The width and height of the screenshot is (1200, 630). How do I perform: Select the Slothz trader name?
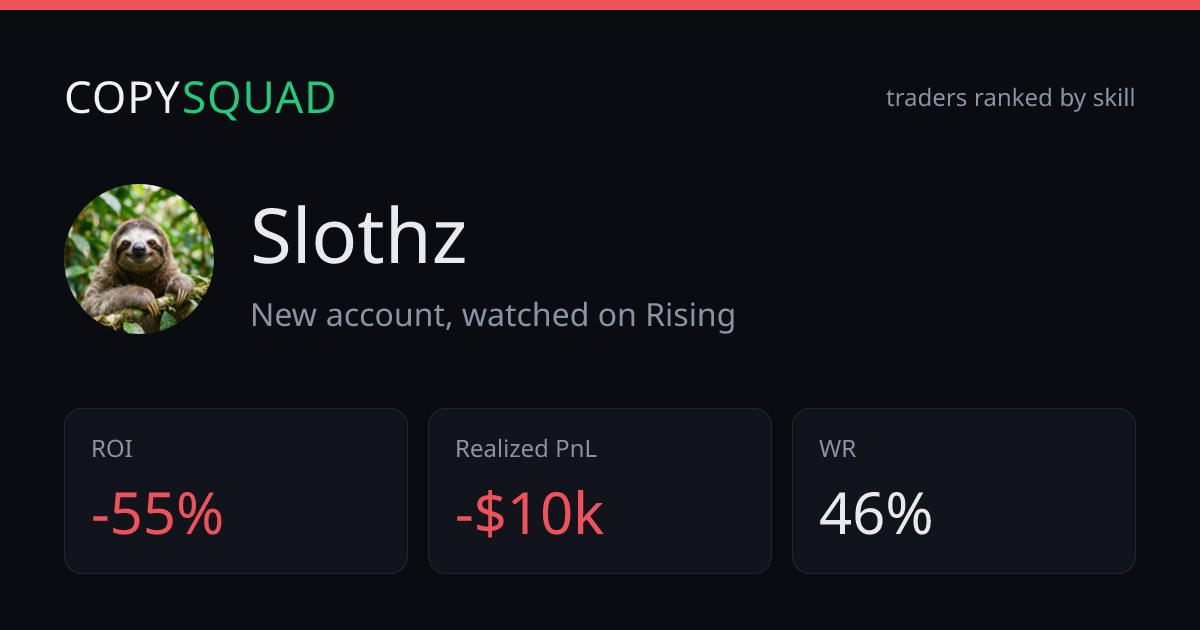click(358, 237)
